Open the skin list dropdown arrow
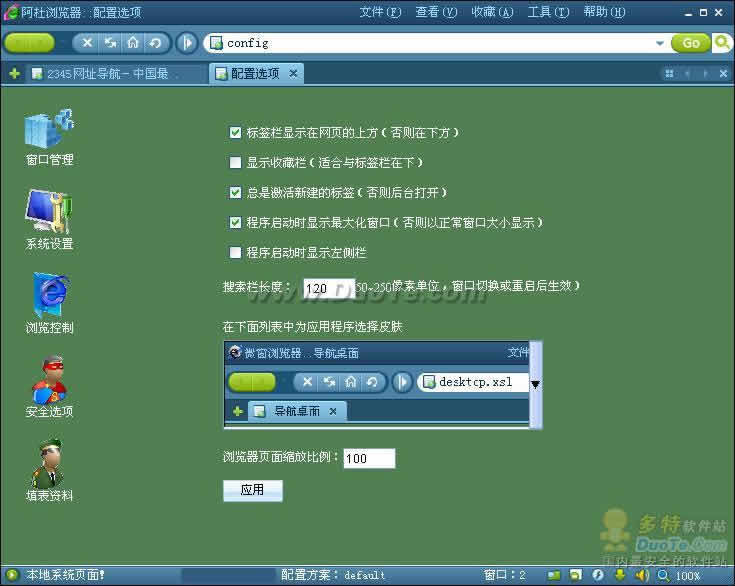735x586 pixels. (x=535, y=384)
